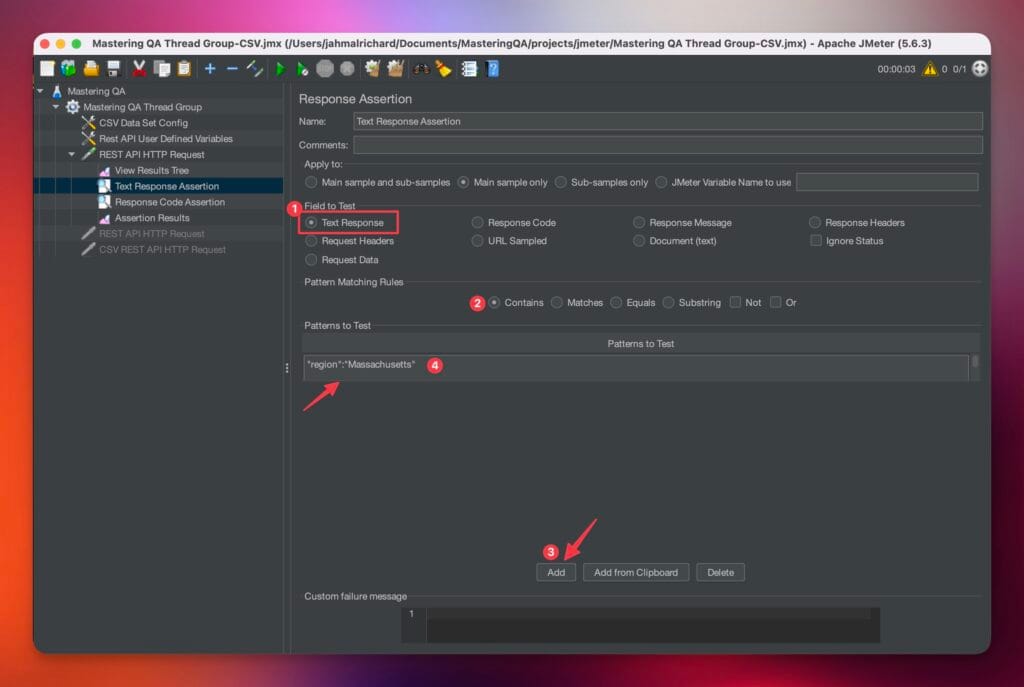Click the Search binoculars icon

[x=421, y=69]
